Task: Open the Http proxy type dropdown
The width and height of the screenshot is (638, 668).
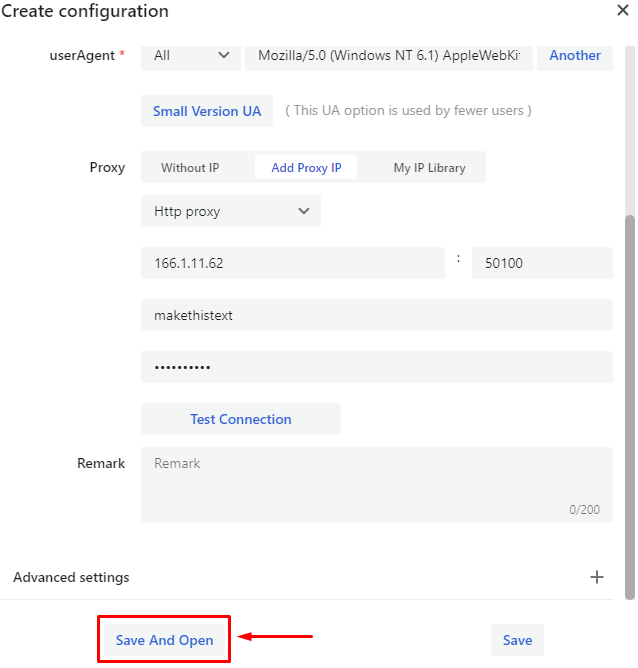Action: [x=231, y=211]
